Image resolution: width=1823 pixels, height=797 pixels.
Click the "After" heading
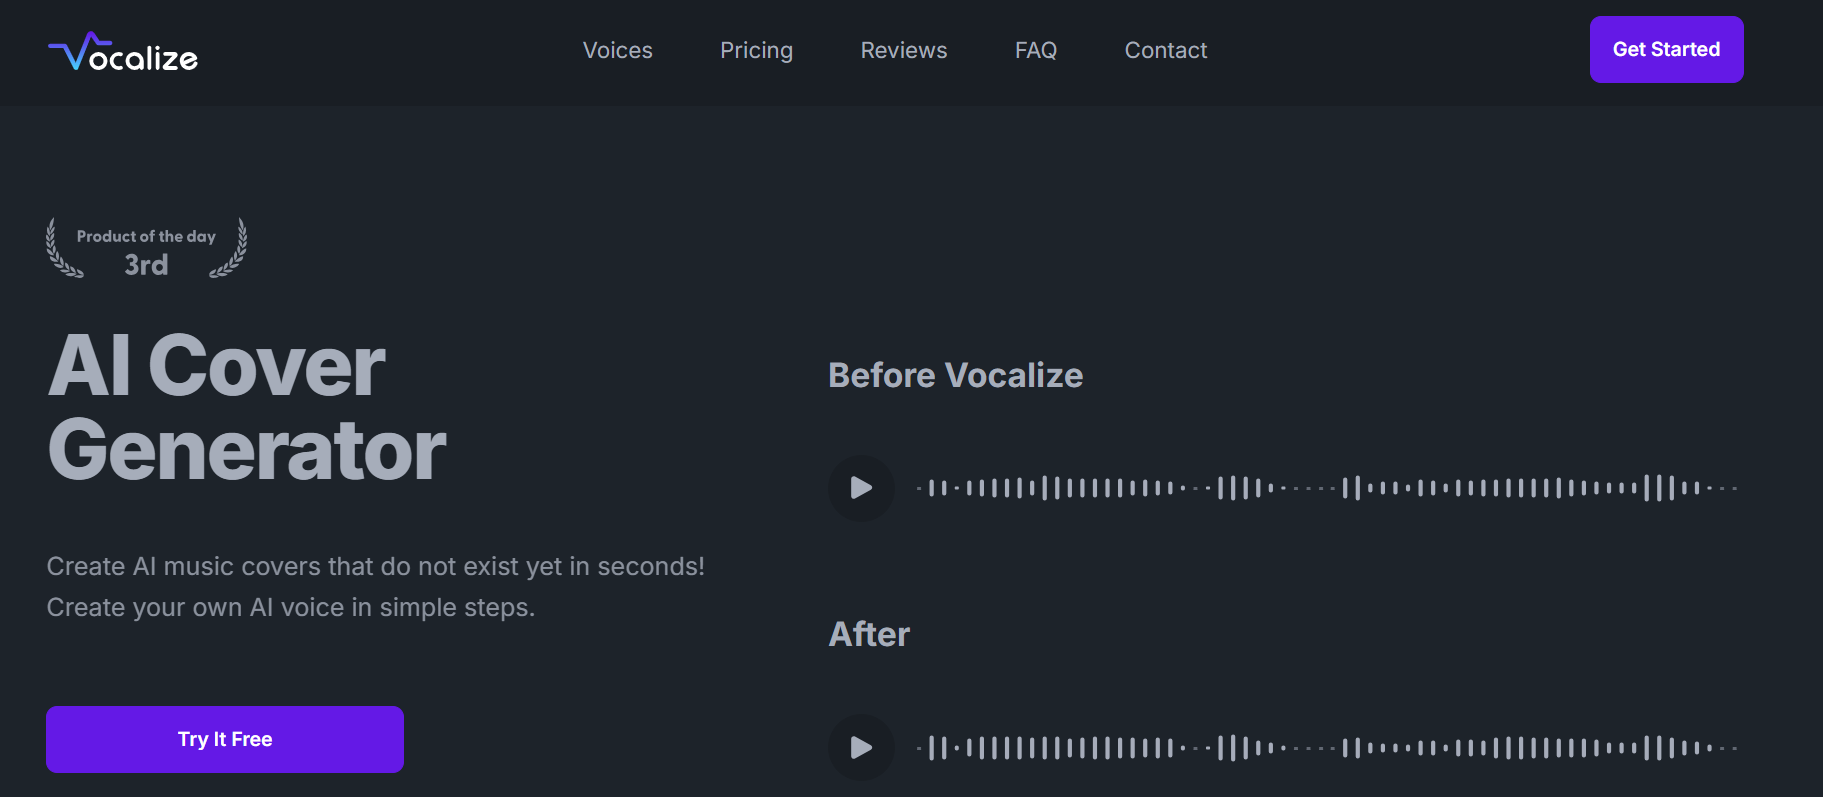pyautogui.click(x=869, y=634)
